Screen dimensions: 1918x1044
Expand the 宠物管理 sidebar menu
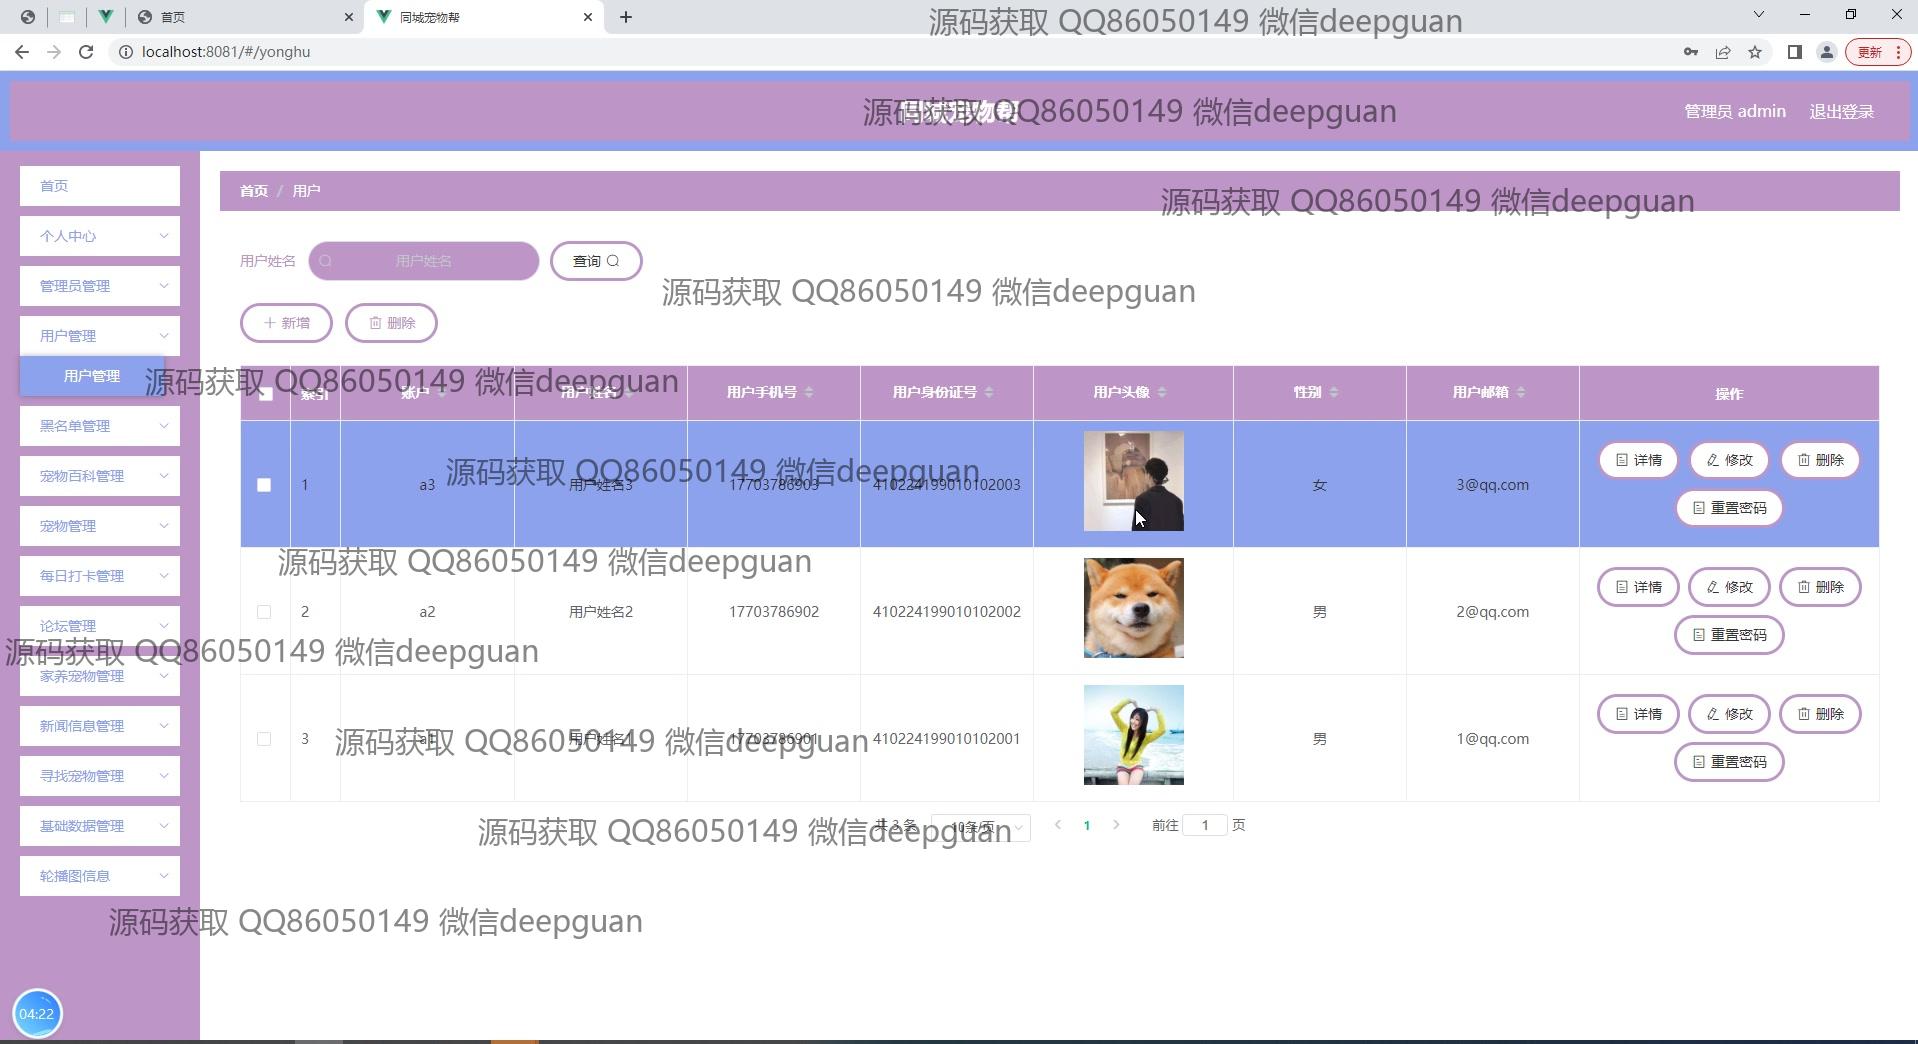coord(100,526)
